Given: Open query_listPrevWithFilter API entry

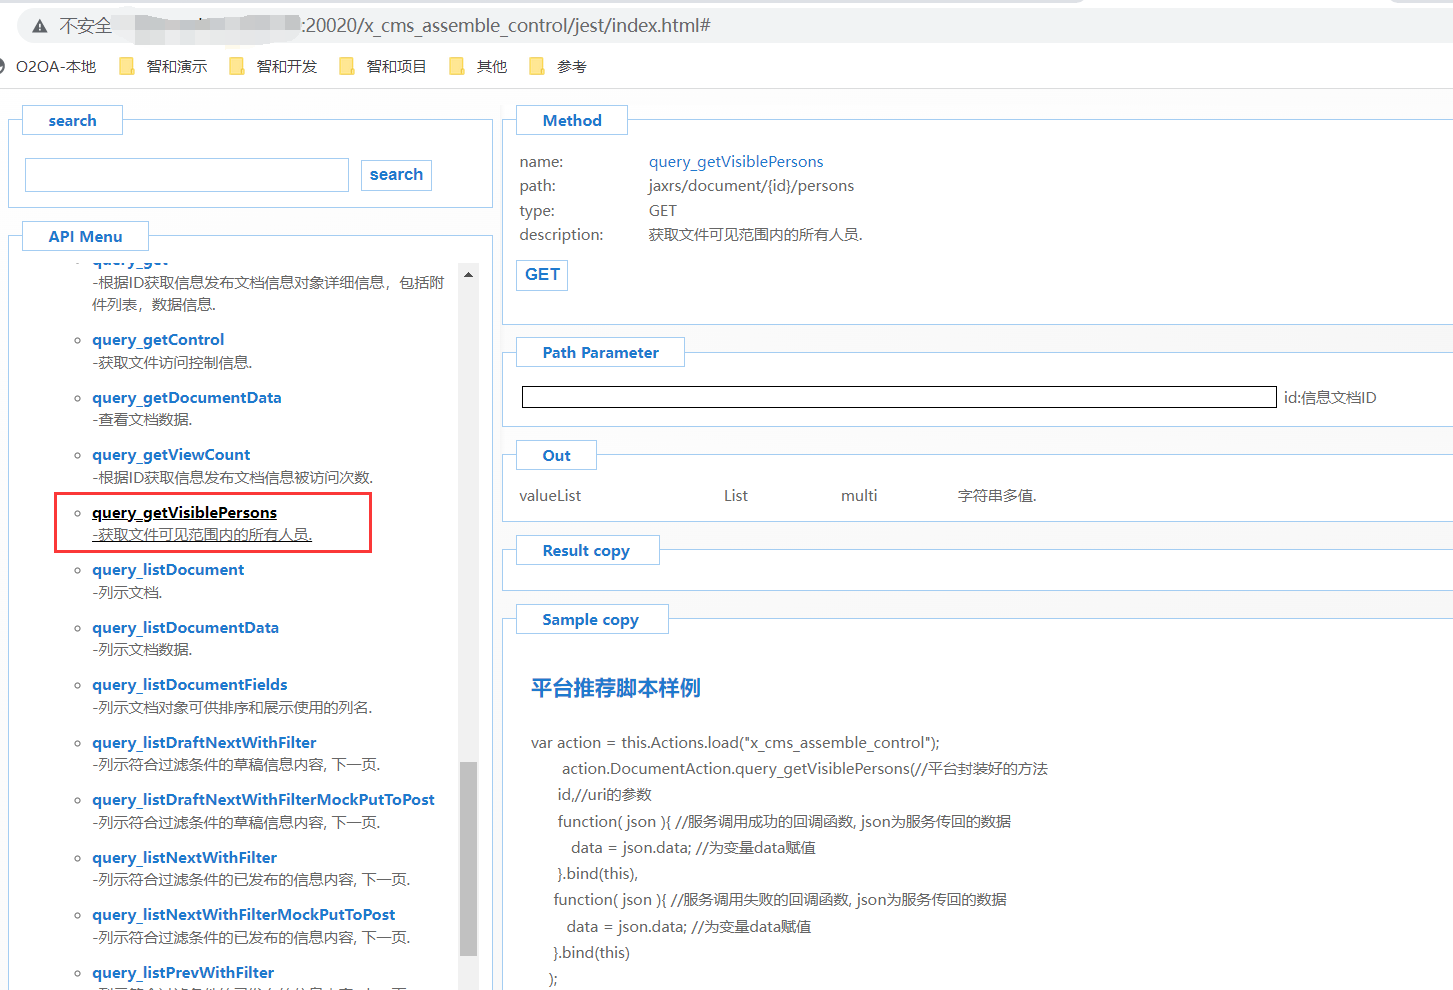Looking at the screenshot, I should 183,973.
